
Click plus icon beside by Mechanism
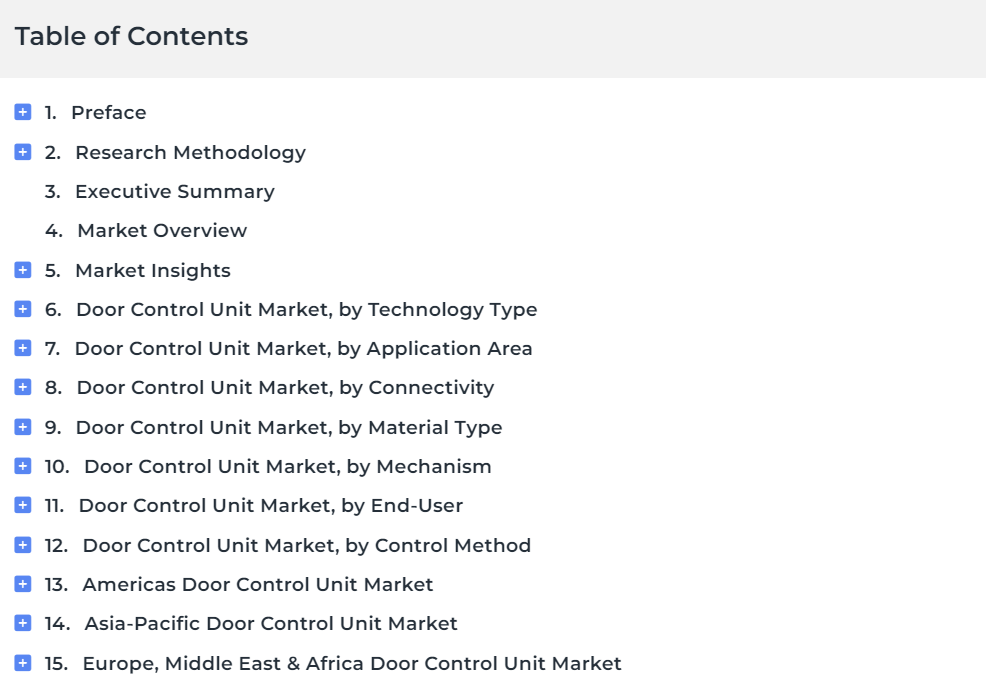[23, 466]
